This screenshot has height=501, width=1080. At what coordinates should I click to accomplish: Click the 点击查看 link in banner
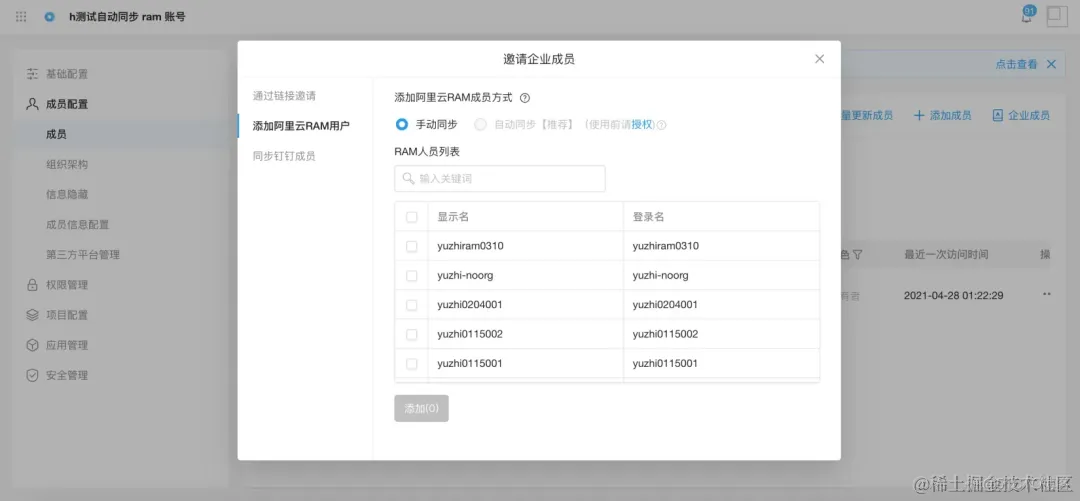coord(1016,64)
